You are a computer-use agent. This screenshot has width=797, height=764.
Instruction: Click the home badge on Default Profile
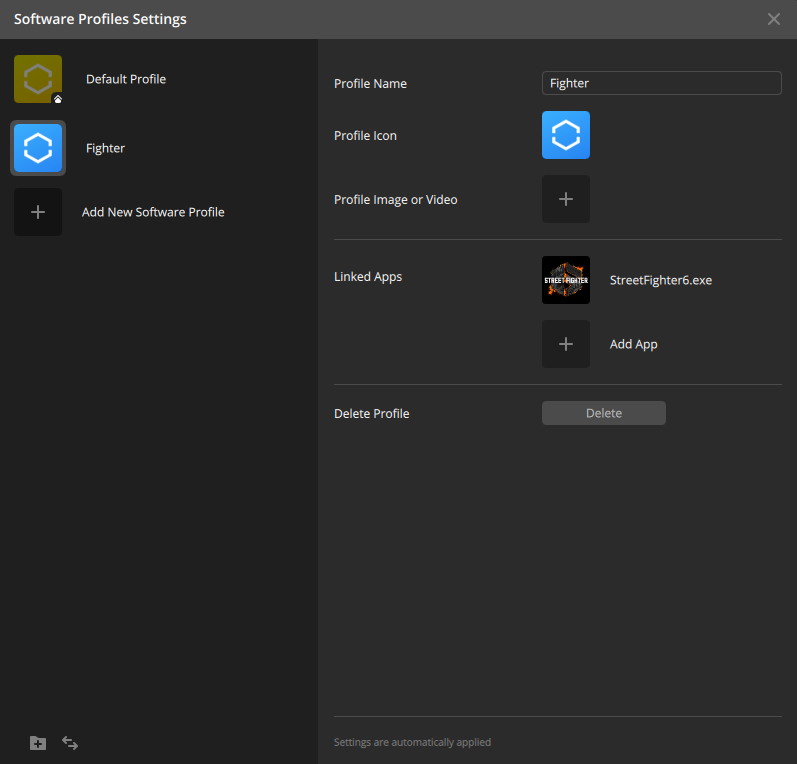[x=58, y=99]
